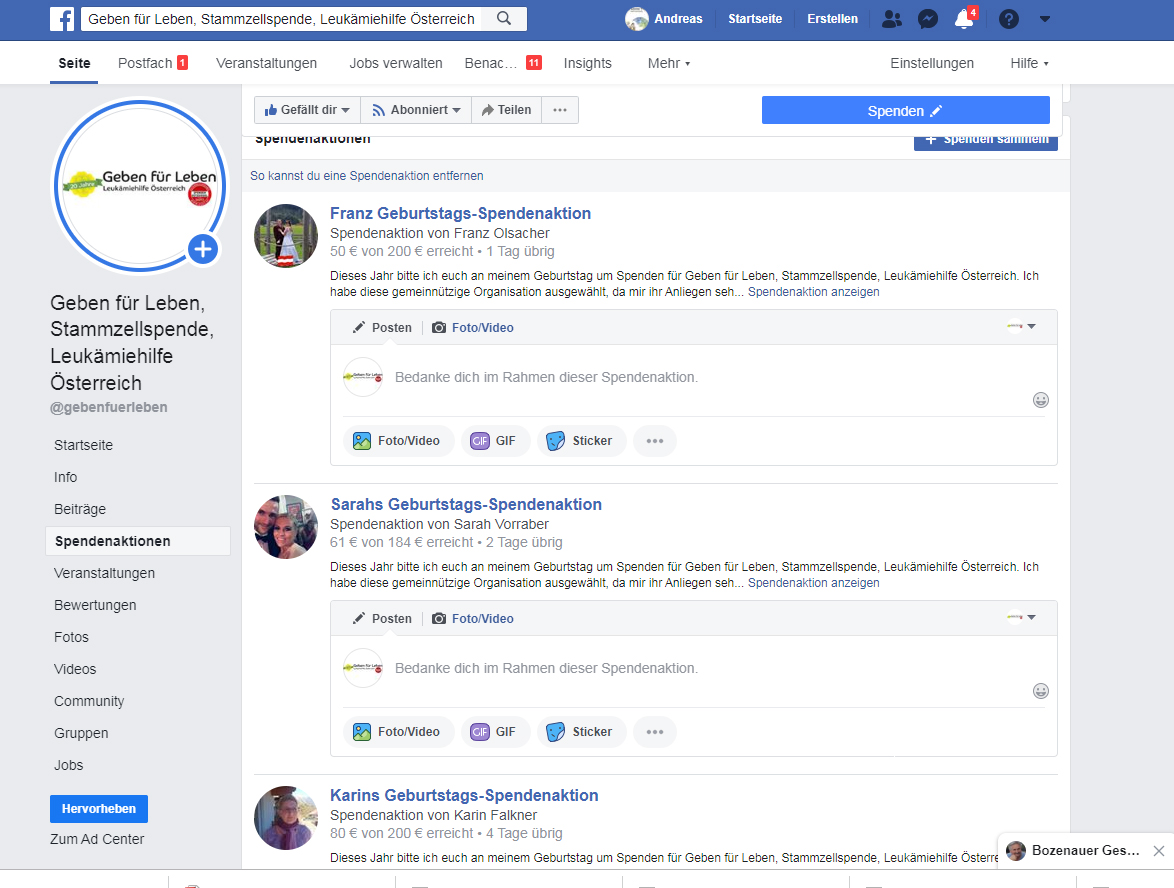Viewport: 1174px width, 888px height.
Task: Open friend requests icon in top bar
Action: (891, 19)
